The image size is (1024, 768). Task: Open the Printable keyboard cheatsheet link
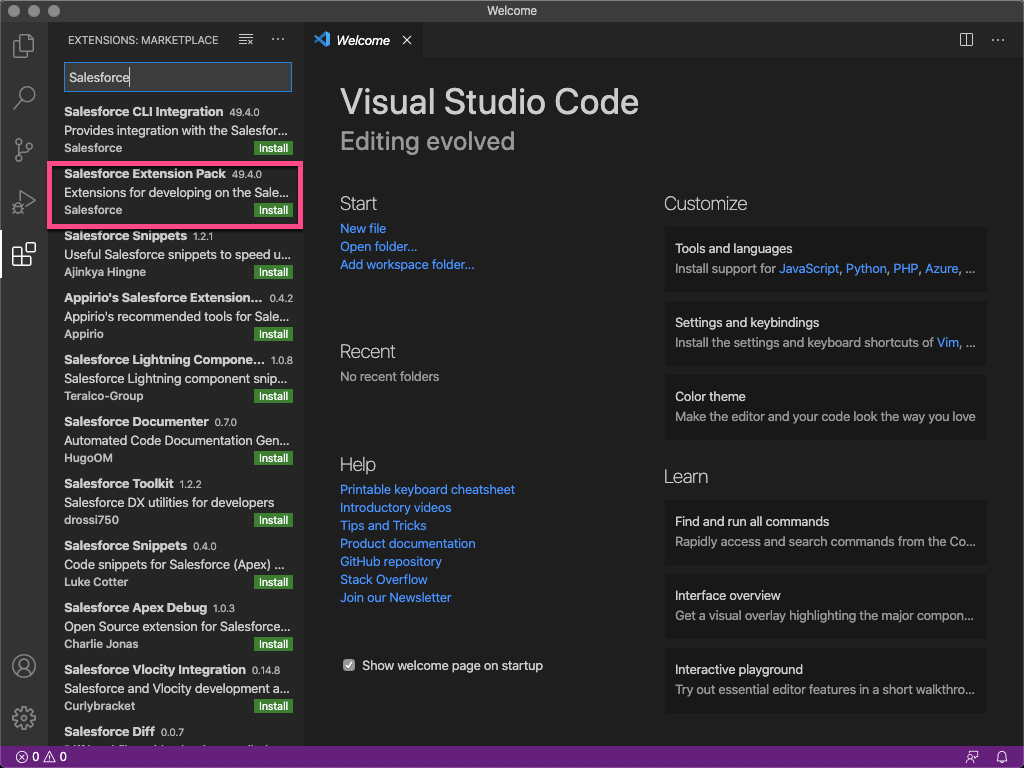[427, 490]
